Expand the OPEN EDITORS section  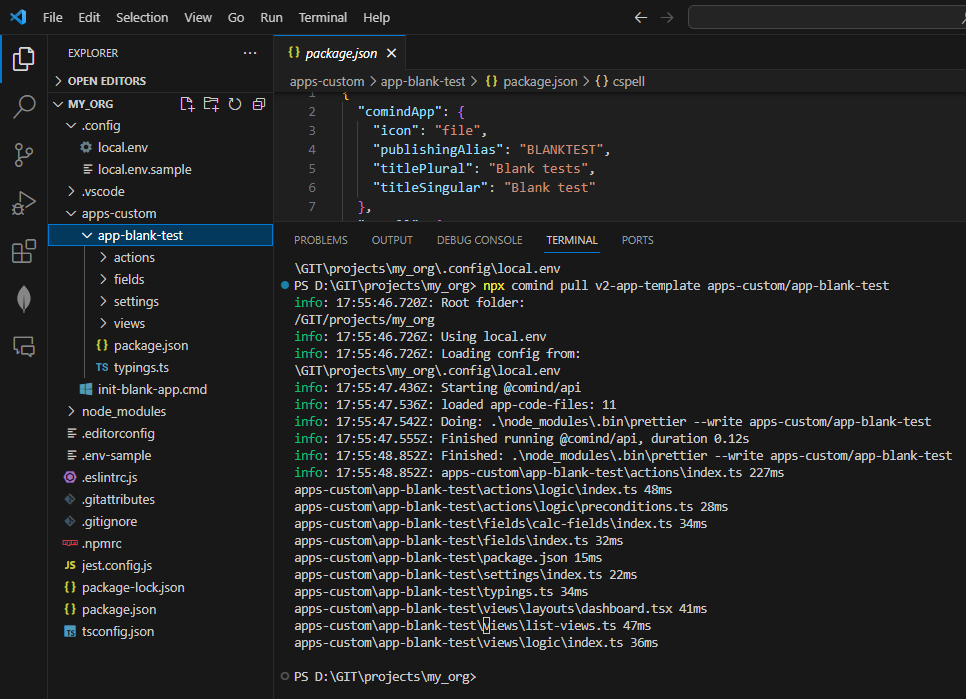point(59,81)
